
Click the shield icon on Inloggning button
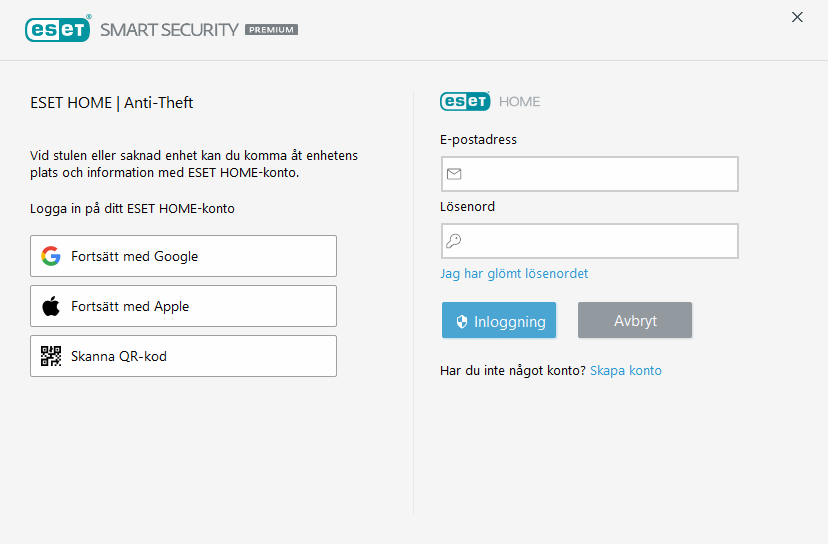[x=462, y=322]
